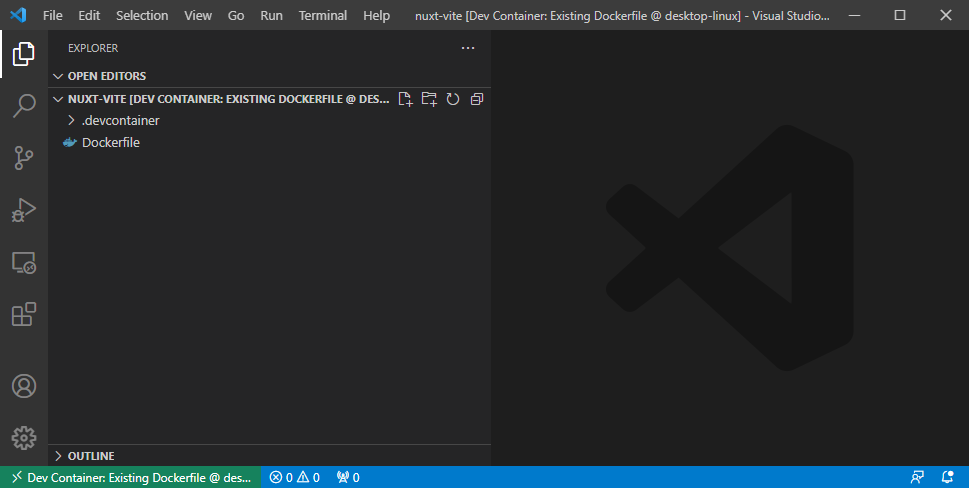This screenshot has width=969, height=488.
Task: Open the Go menu
Action: click(236, 15)
